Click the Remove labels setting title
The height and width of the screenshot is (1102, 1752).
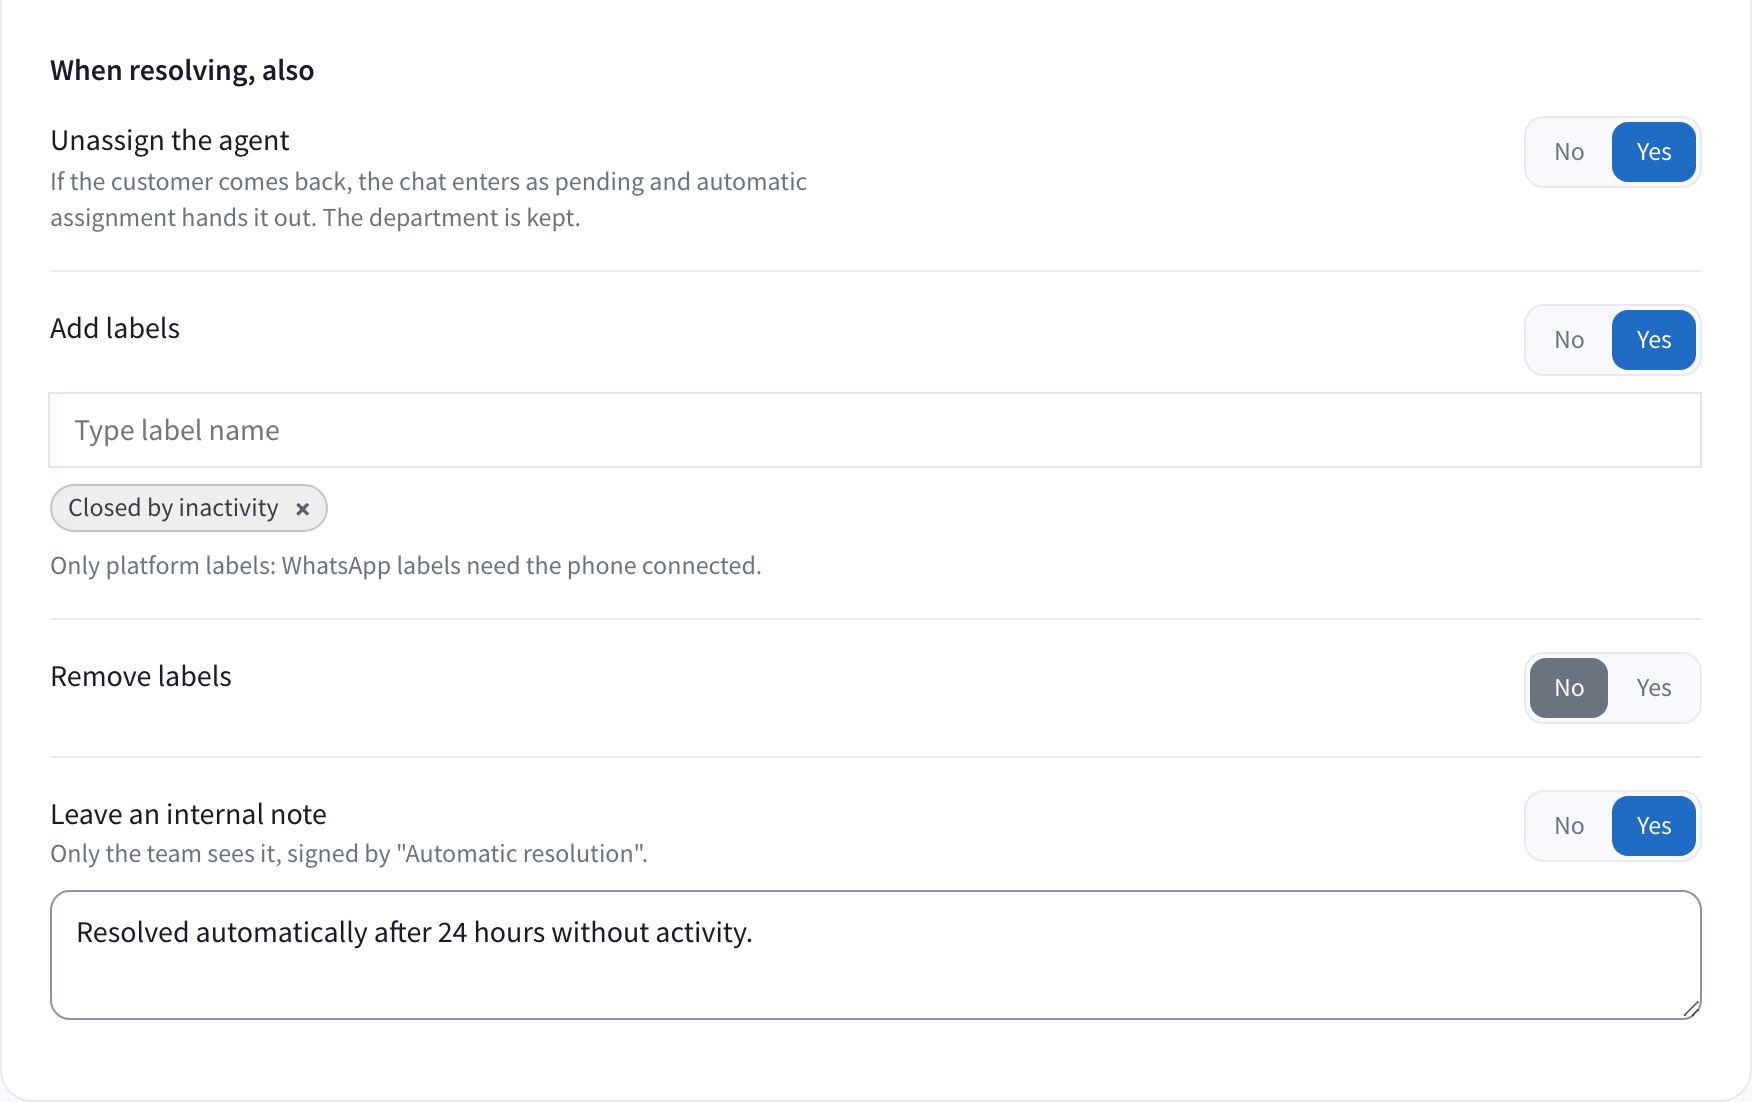tap(141, 676)
